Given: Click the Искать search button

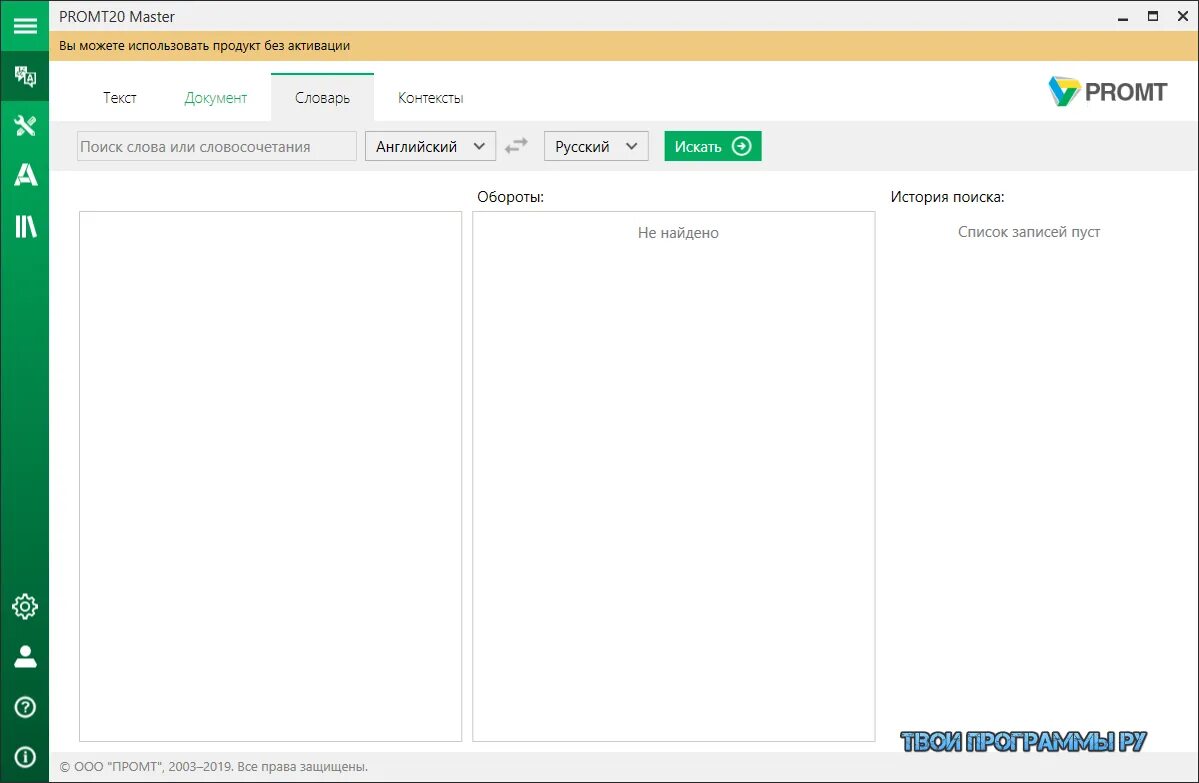Looking at the screenshot, I should 713,146.
